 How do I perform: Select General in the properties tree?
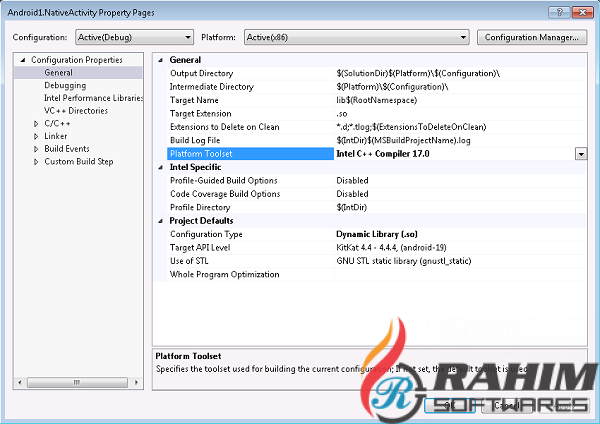(x=58, y=73)
